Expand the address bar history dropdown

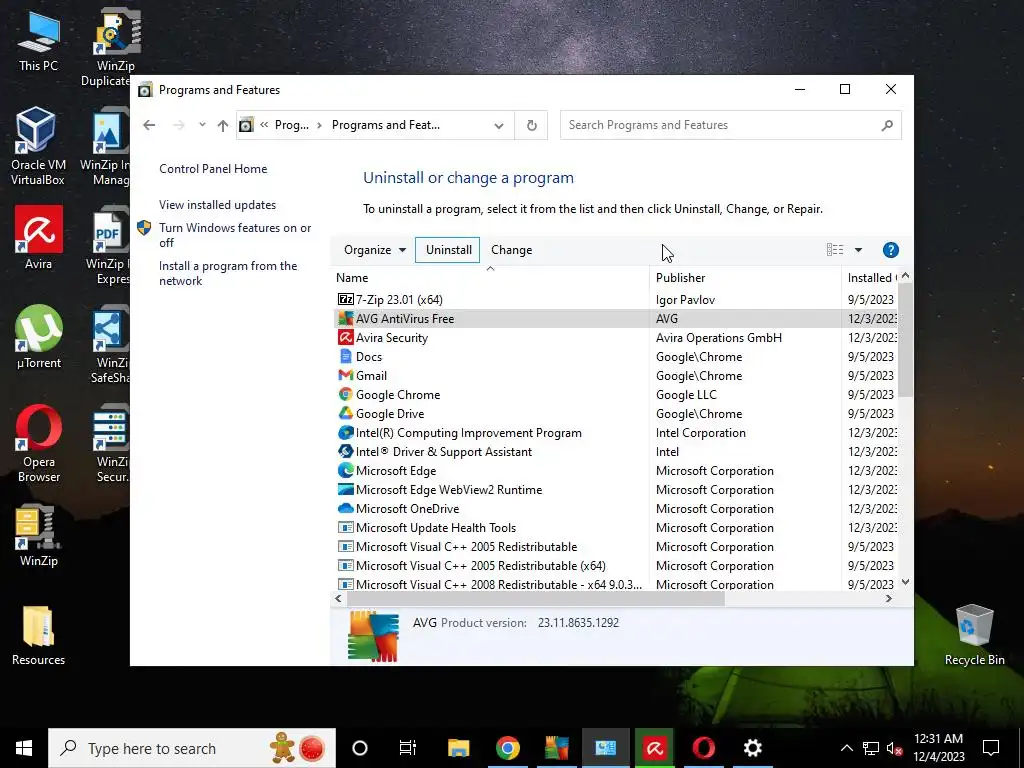pos(499,125)
